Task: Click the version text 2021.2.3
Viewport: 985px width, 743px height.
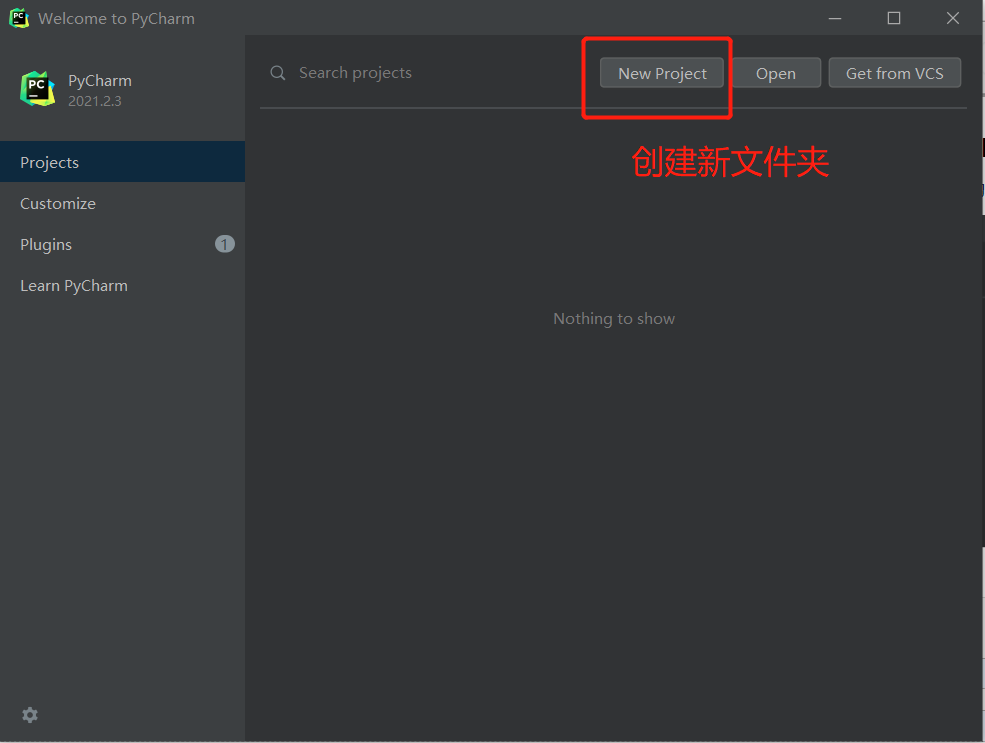Action: [x=95, y=101]
